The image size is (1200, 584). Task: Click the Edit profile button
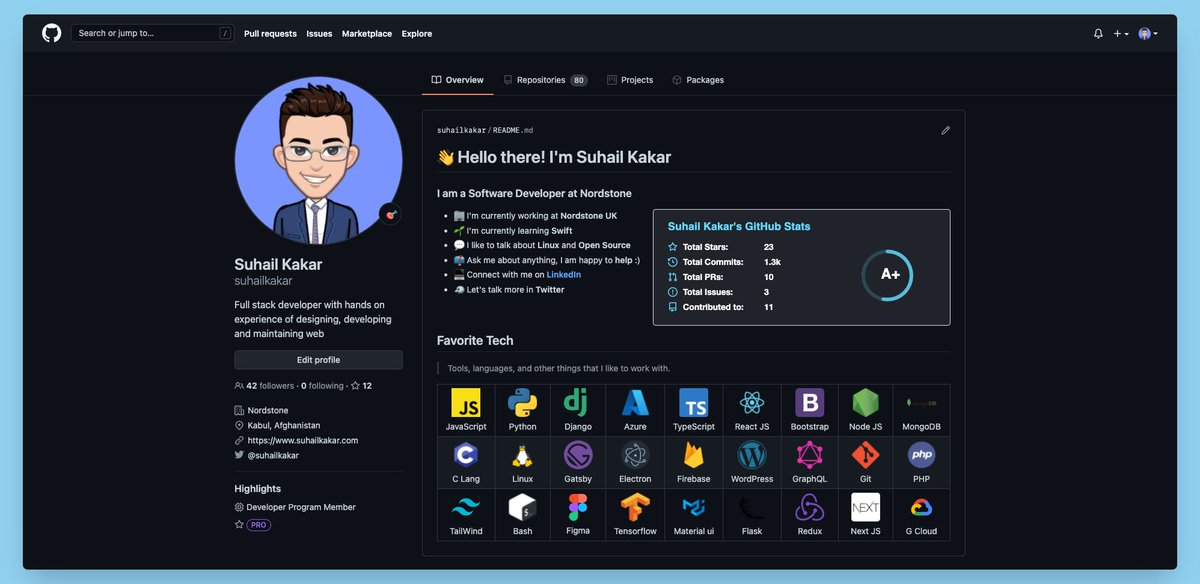(318, 359)
